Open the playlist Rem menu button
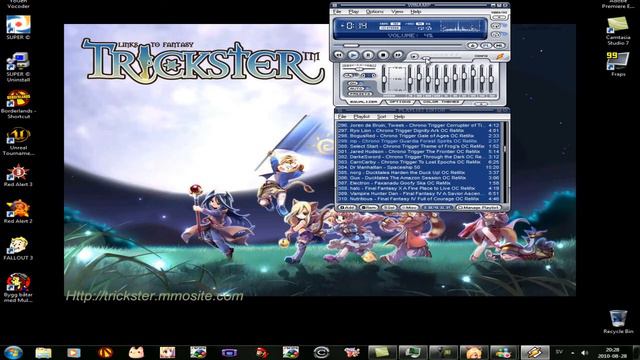Screen dimensions: 640x360 point(368,207)
